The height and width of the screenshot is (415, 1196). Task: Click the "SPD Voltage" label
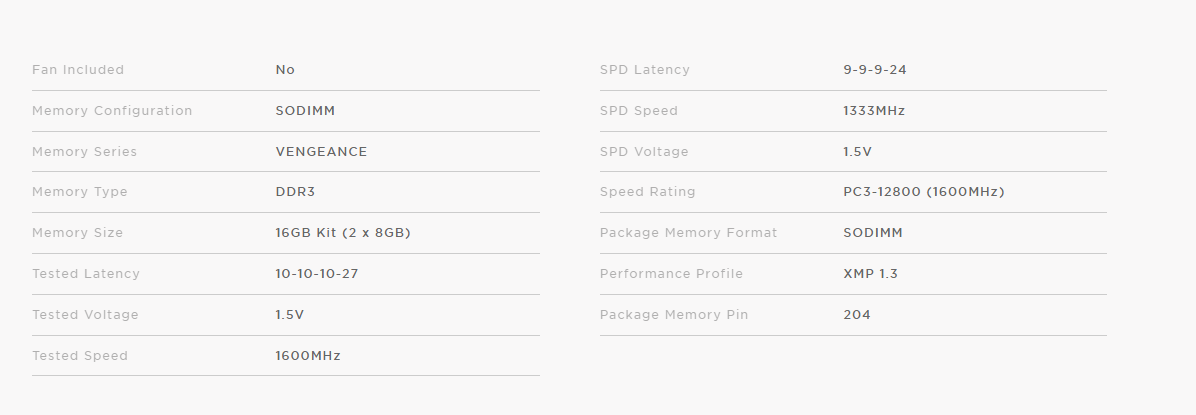[644, 152]
